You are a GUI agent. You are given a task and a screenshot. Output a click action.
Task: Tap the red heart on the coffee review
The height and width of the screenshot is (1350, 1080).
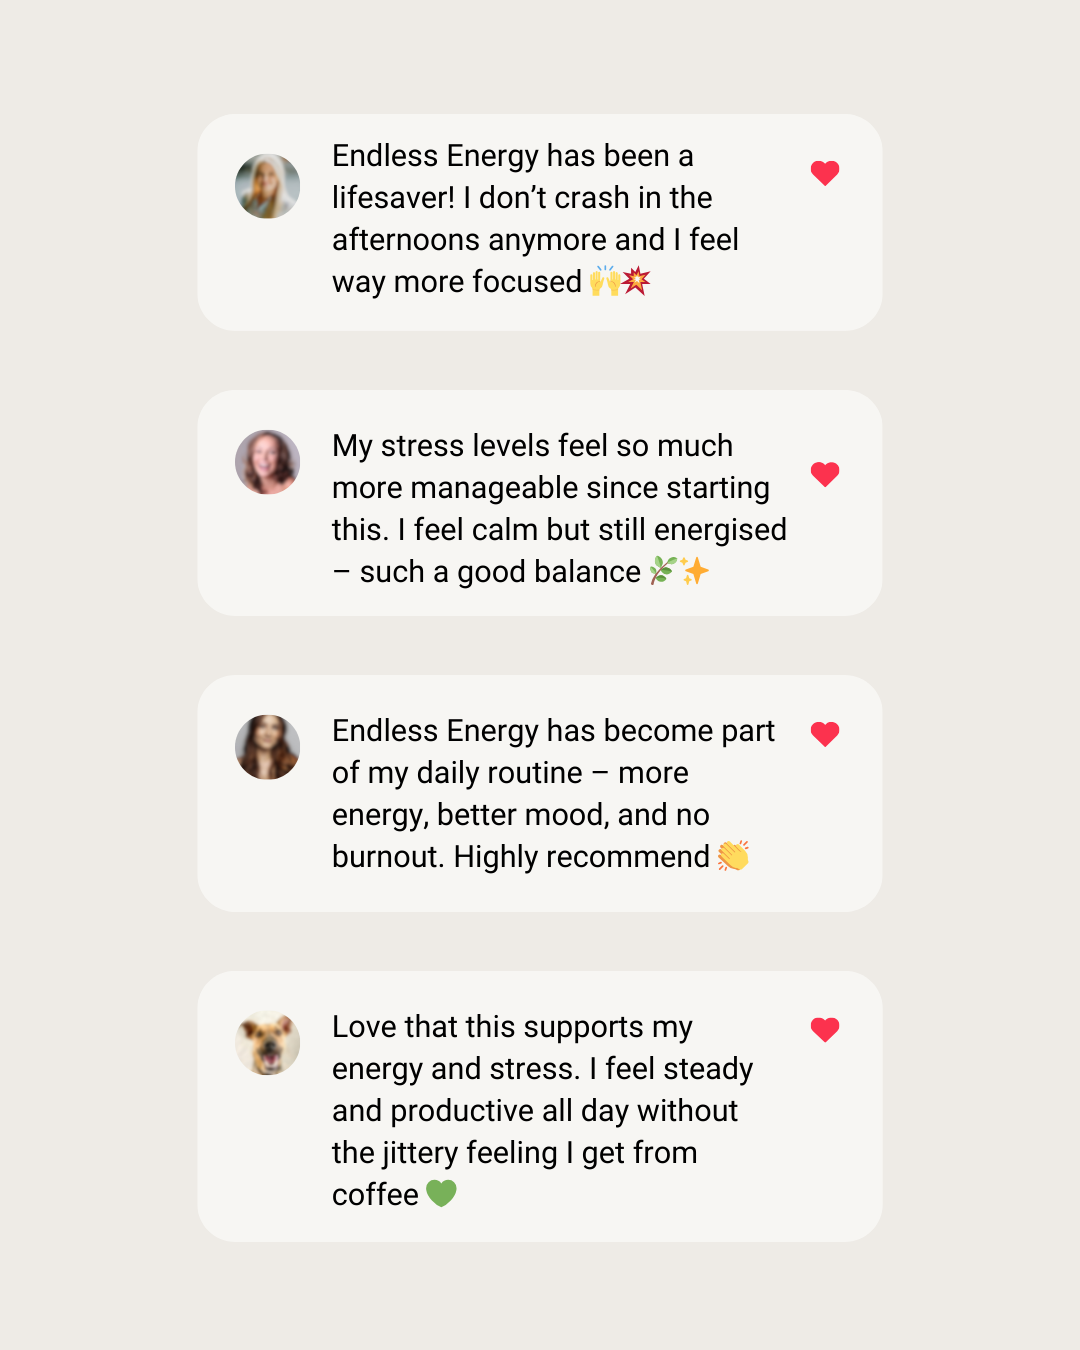pos(825,1029)
